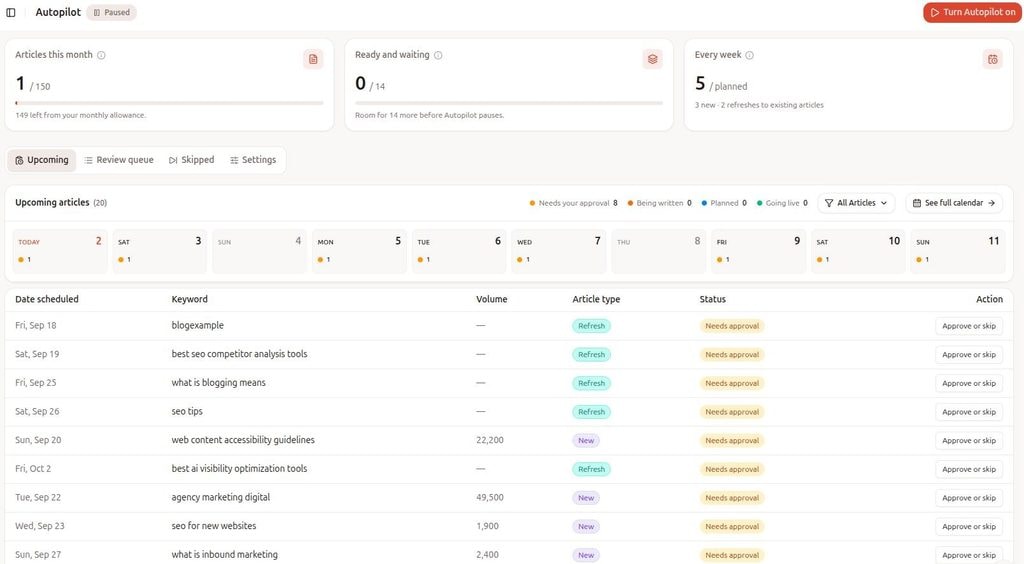The width and height of the screenshot is (1024, 564).
Task: Click the Date scheduled column header
Action: click(x=47, y=299)
